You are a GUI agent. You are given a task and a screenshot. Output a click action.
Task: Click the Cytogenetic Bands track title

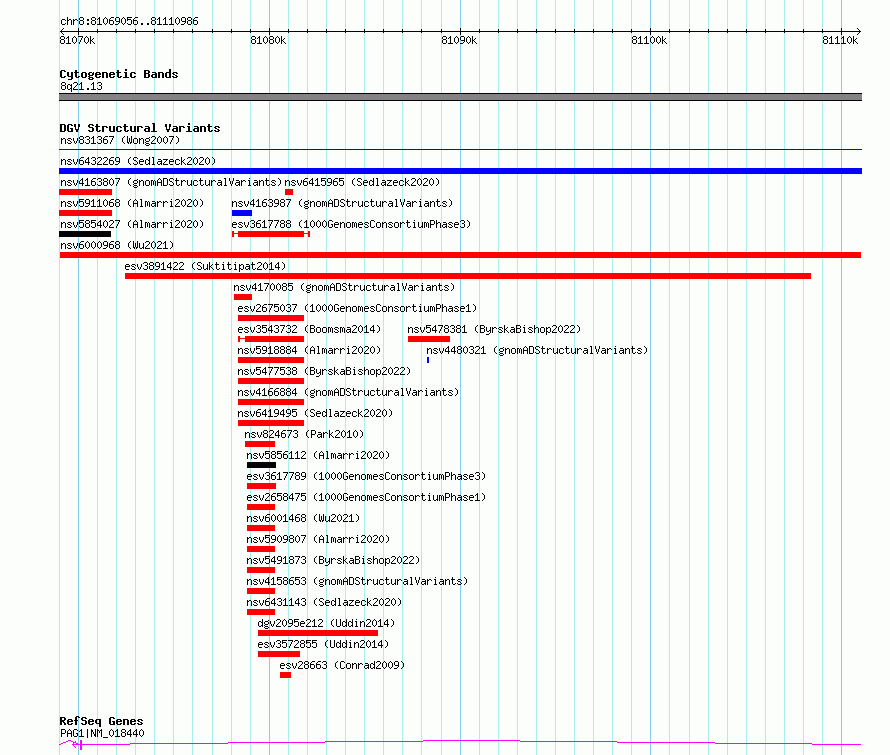[119, 74]
